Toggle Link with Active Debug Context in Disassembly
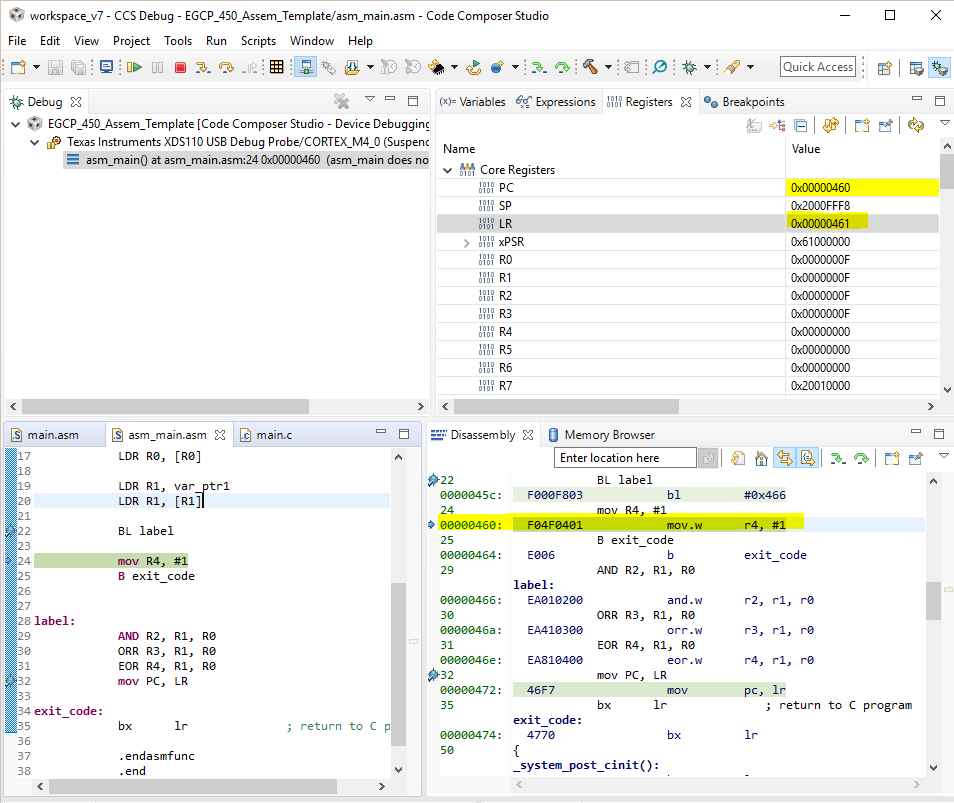Screen dimensions: 954x803 785,458
